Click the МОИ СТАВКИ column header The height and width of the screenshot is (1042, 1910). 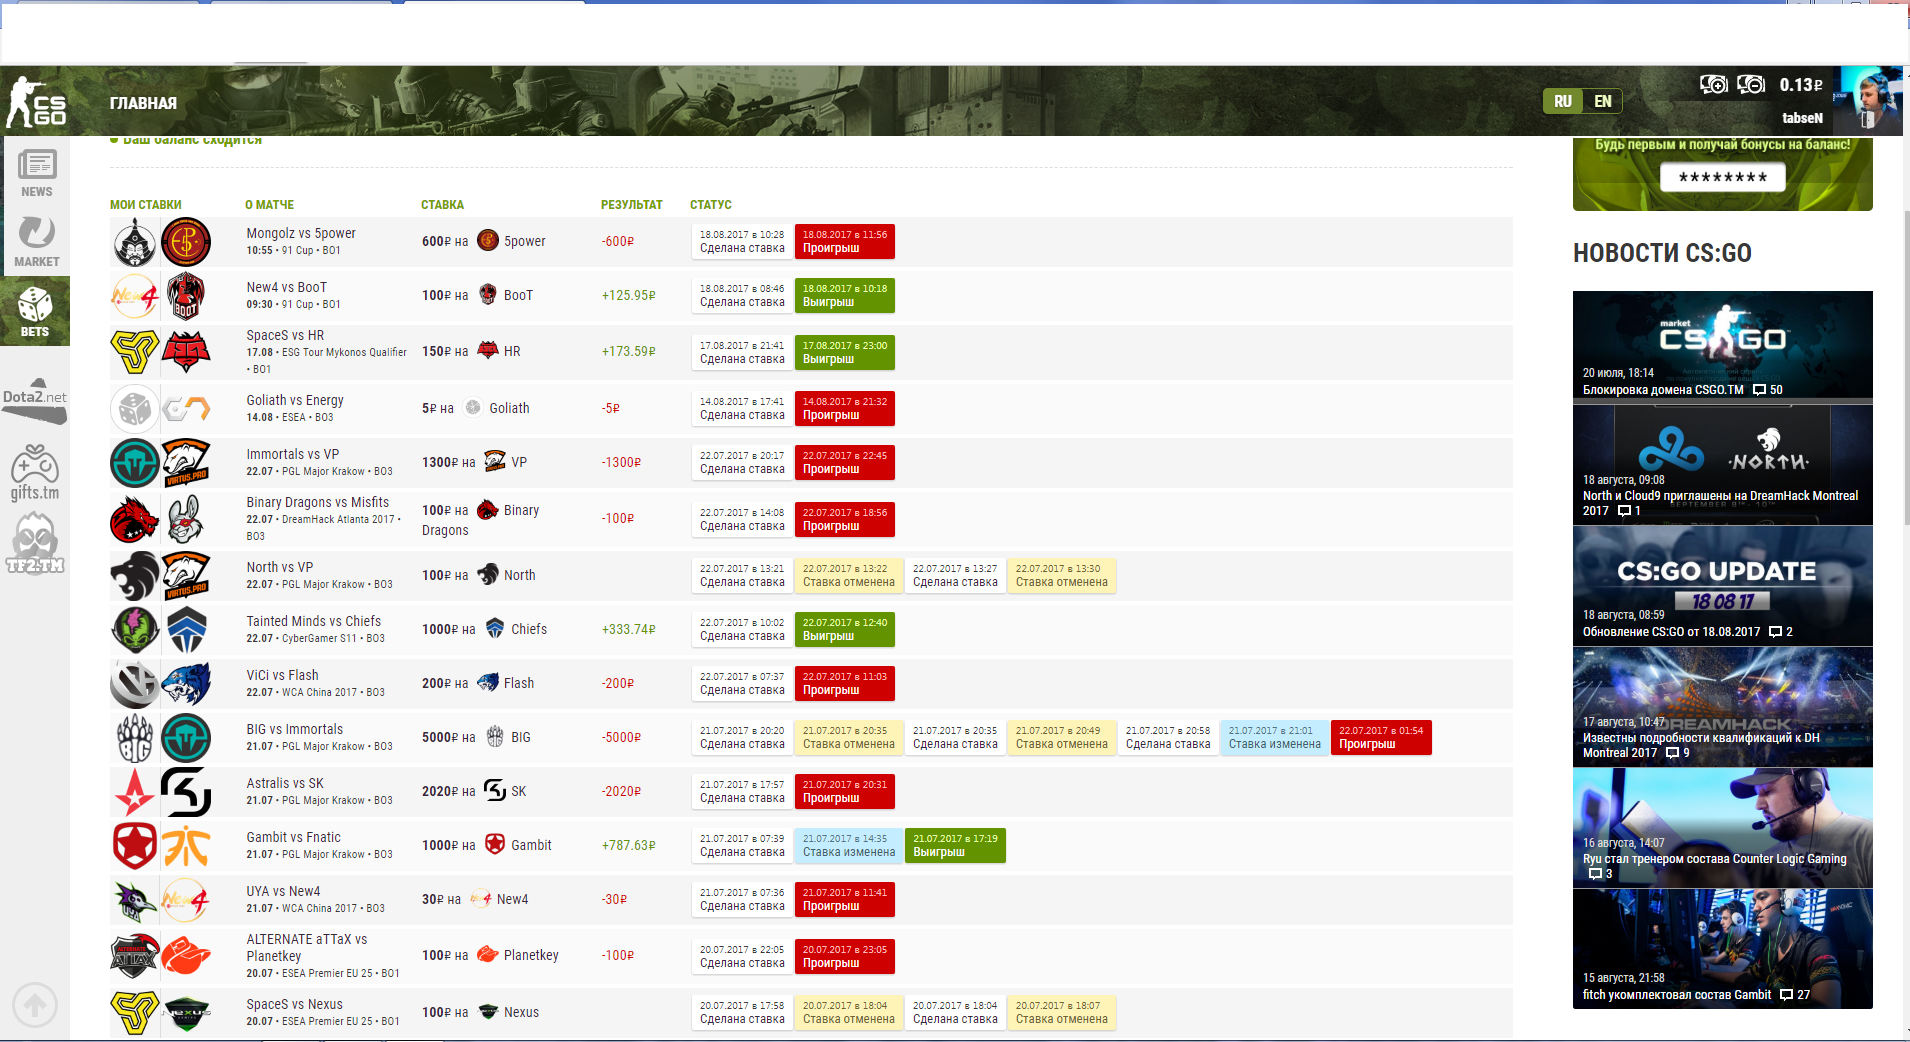coord(146,205)
